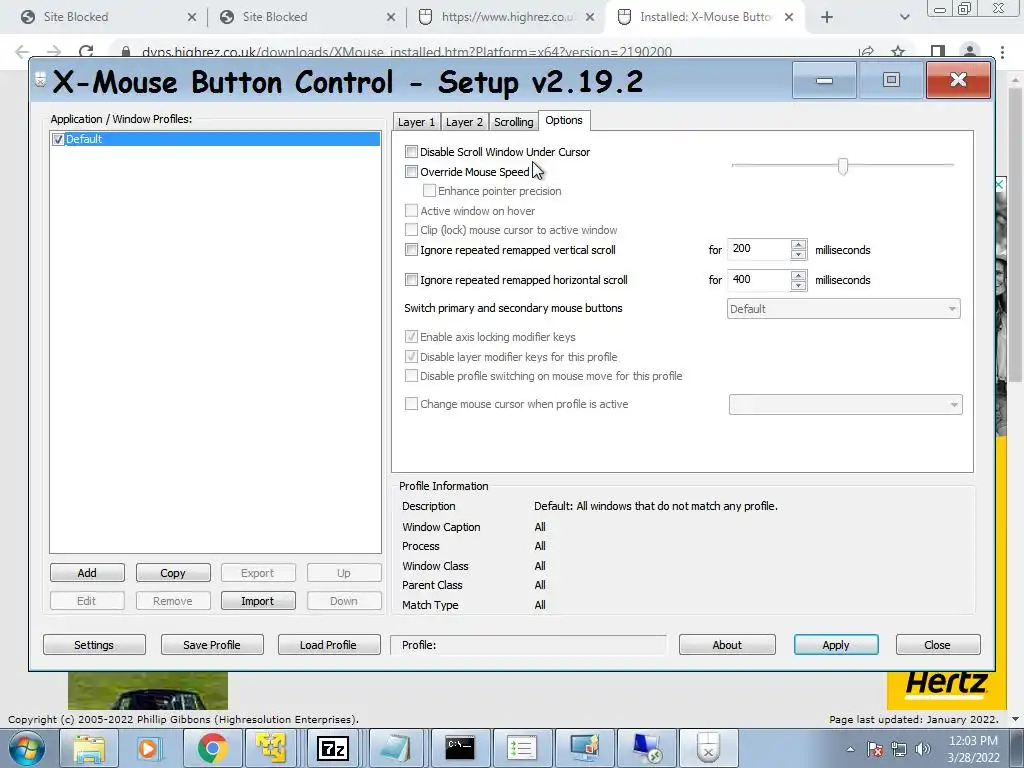Check Ignore repeated remapped vertical scroll
Image resolution: width=1024 pixels, height=768 pixels.
pos(411,249)
